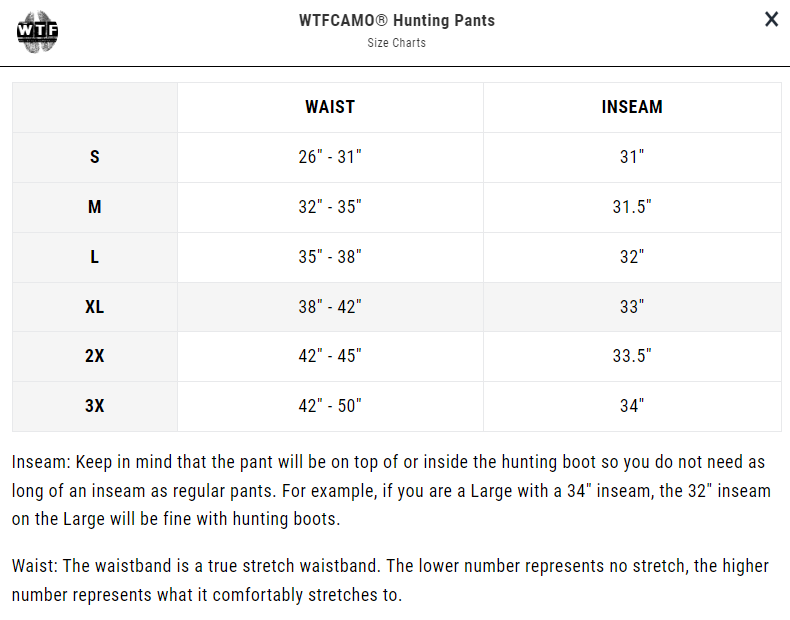Viewport: 790px width, 620px height.
Task: Click the 38" - 42" waist cell
Action: 330,307
